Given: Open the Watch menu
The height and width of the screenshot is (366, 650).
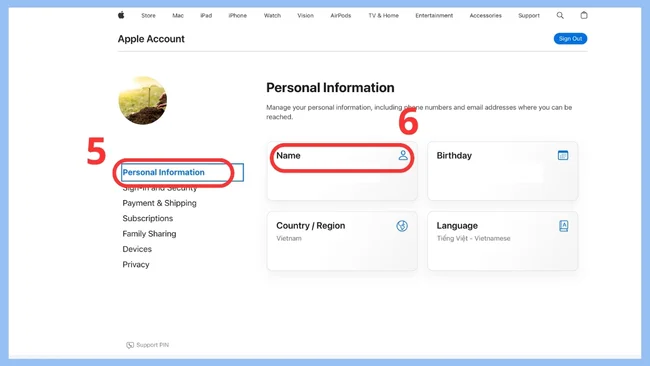Looking at the screenshot, I should [x=272, y=15].
